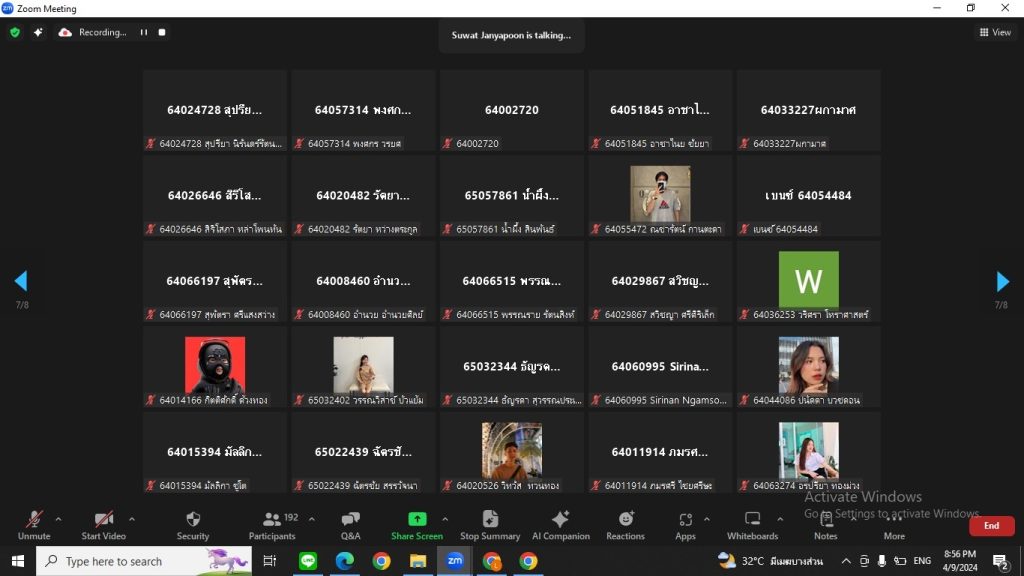Open Microsoft Edge from the taskbar
1024x576 pixels.
(345, 561)
